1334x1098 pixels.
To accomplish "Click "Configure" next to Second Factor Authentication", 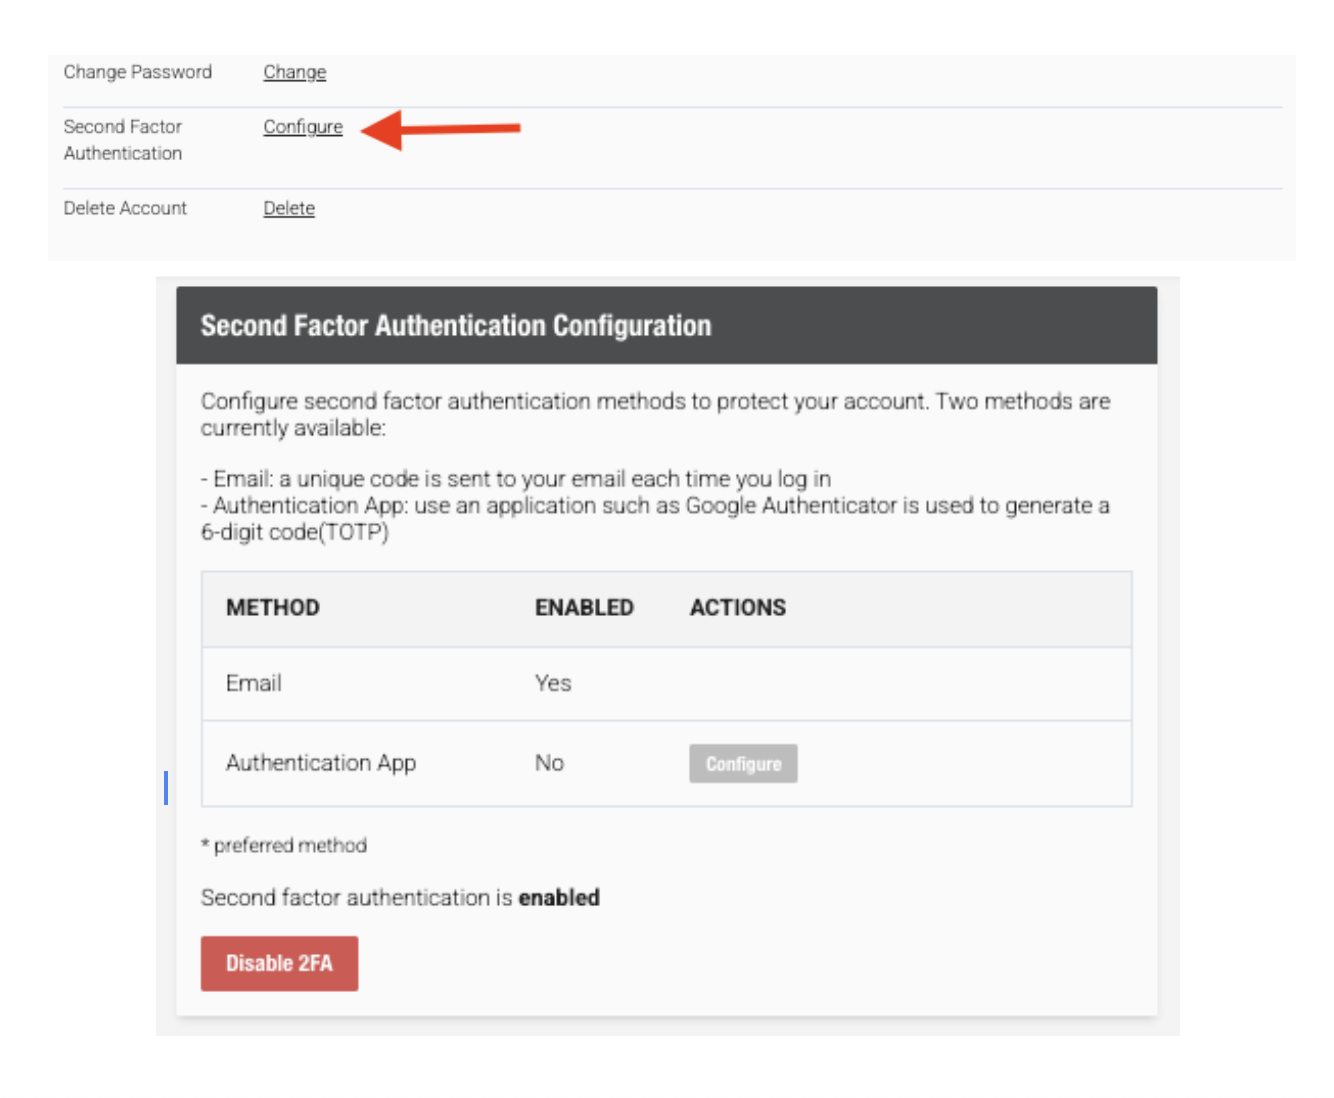I will click(303, 127).
